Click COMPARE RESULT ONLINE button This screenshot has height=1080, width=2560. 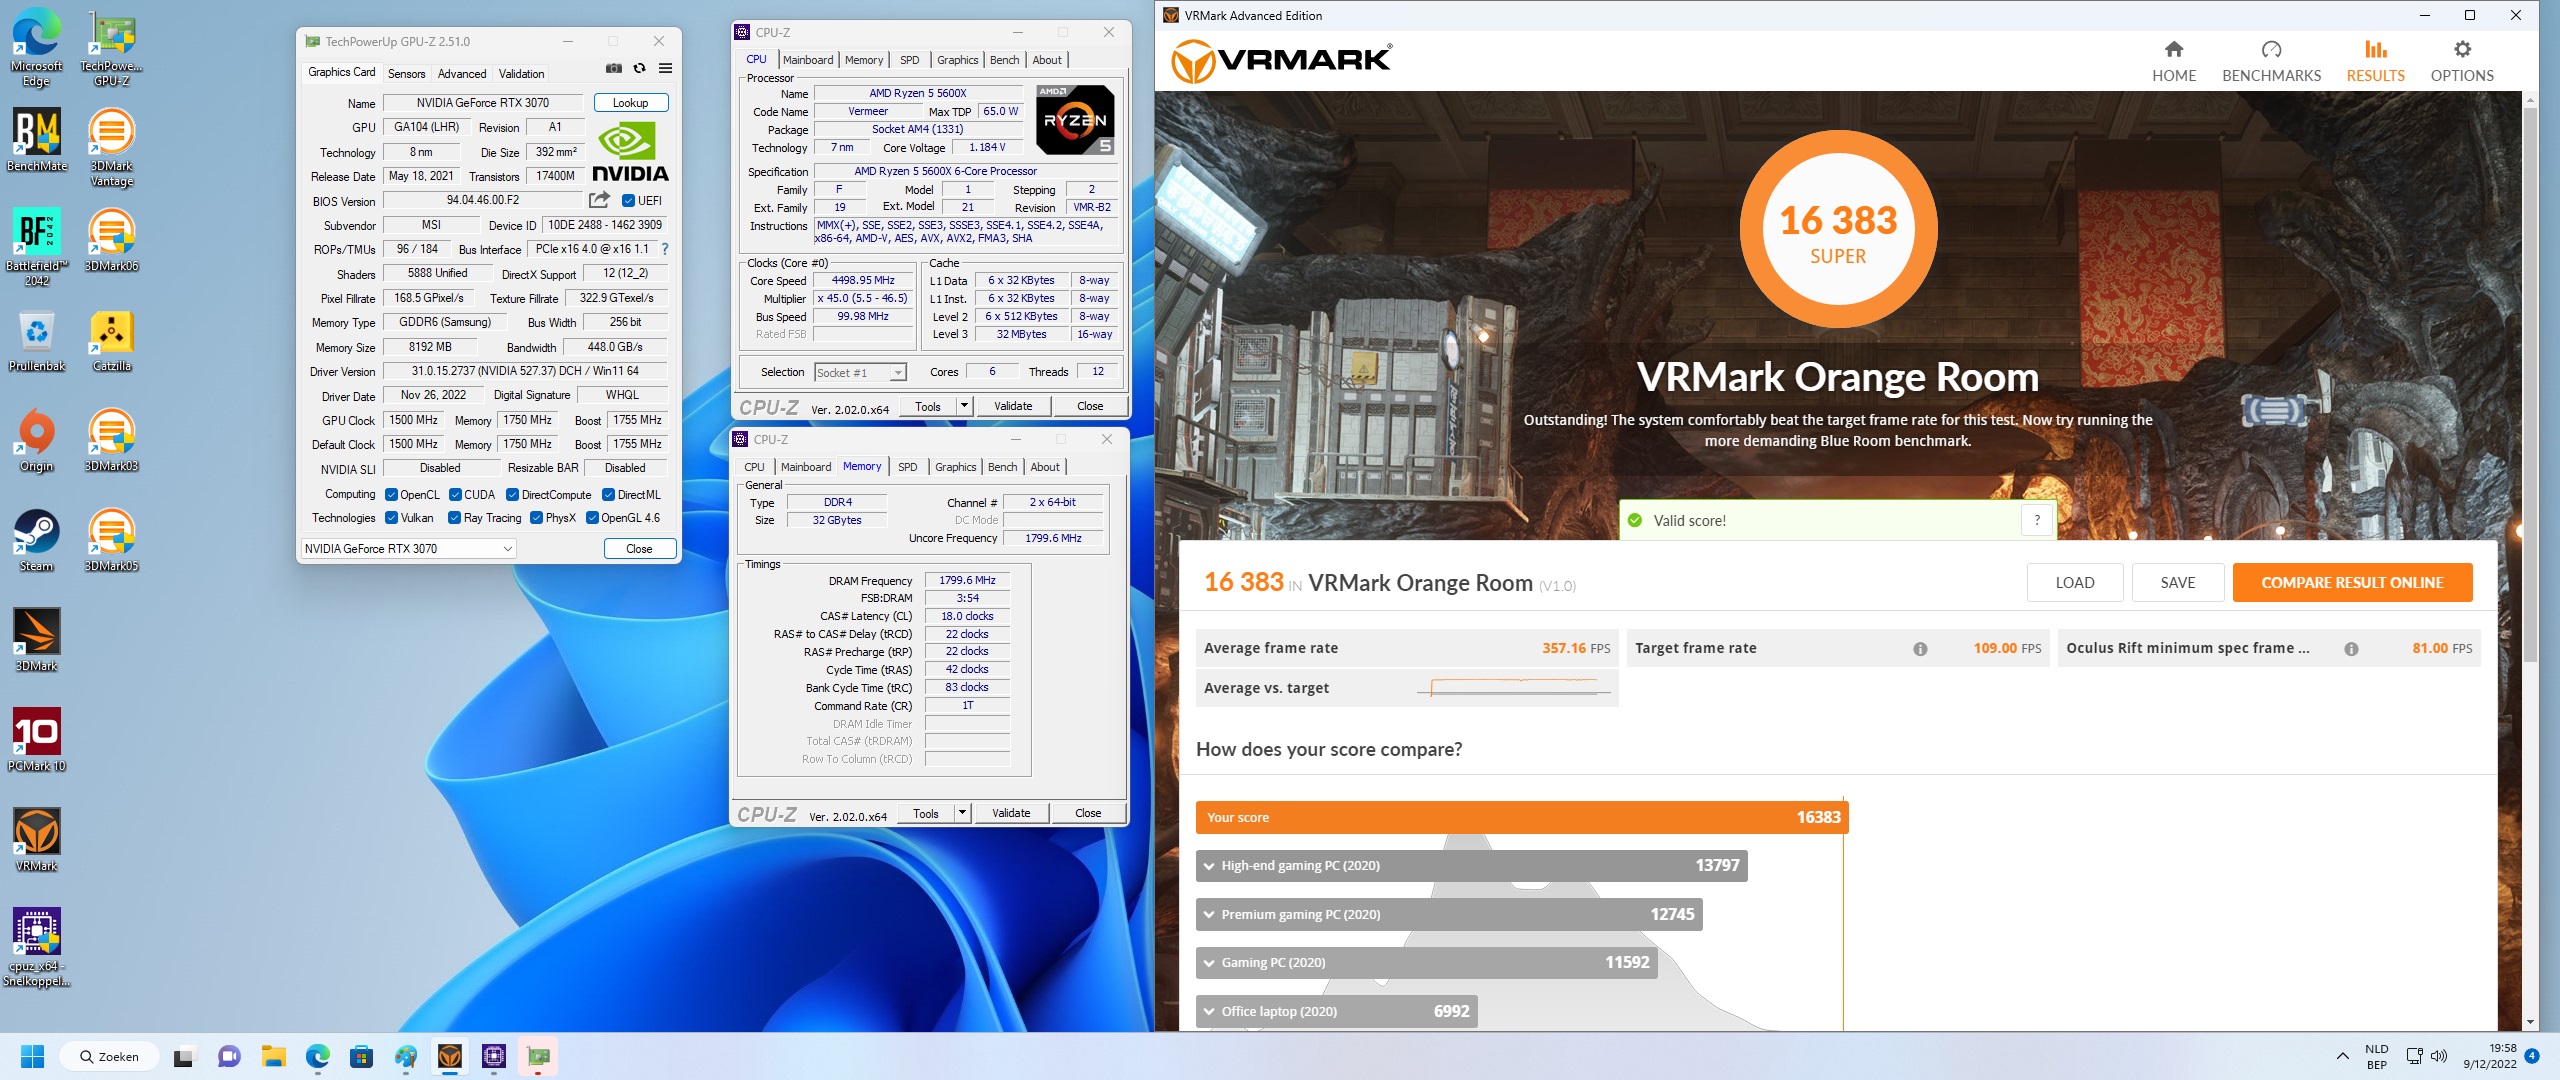point(2352,583)
